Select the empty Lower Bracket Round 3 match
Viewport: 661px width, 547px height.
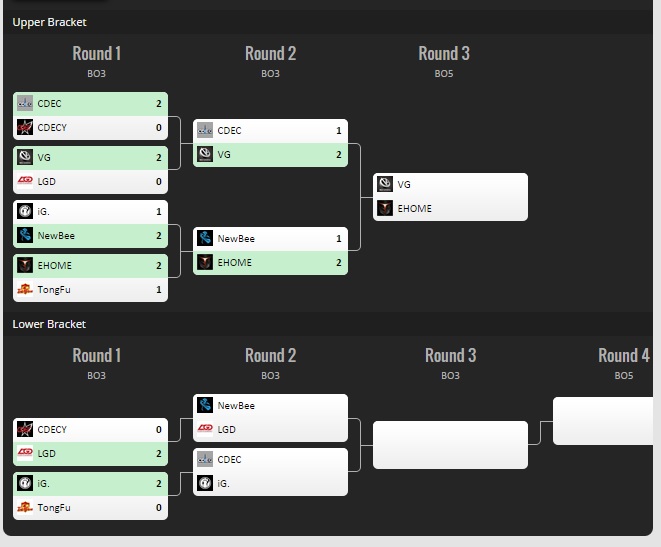pos(450,445)
